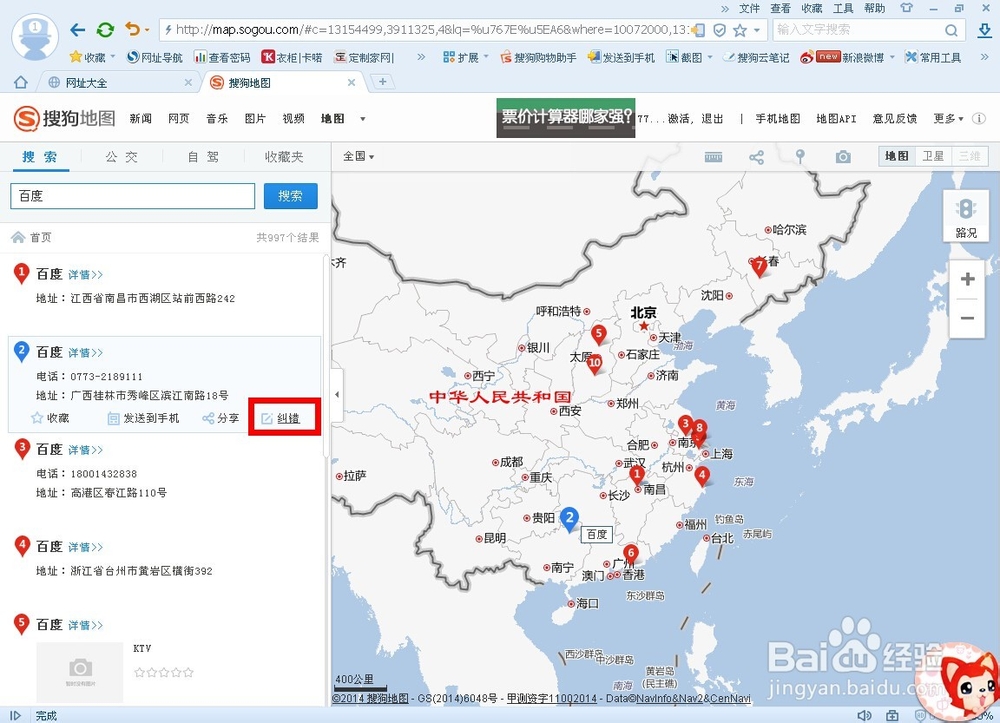Open the 全国 city dropdown
This screenshot has height=723, width=1000.
[358, 156]
